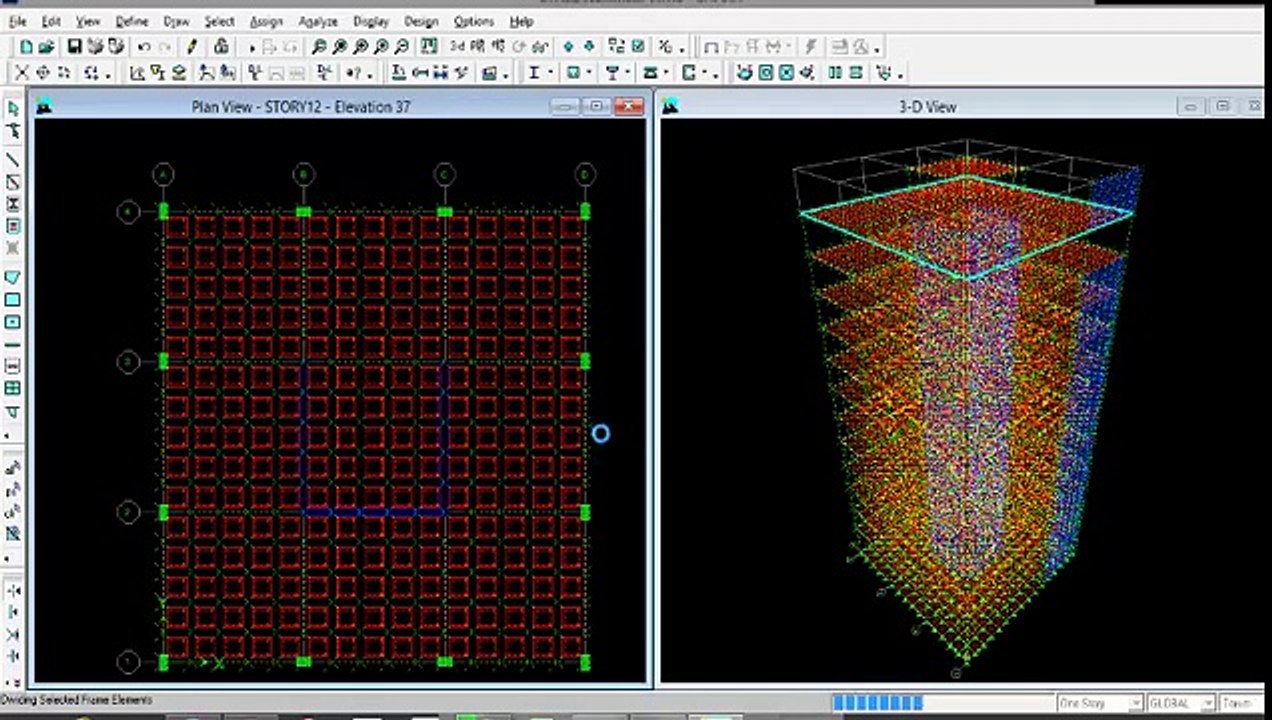Maximize the Plan View window
The image size is (1272, 720).
(596, 106)
